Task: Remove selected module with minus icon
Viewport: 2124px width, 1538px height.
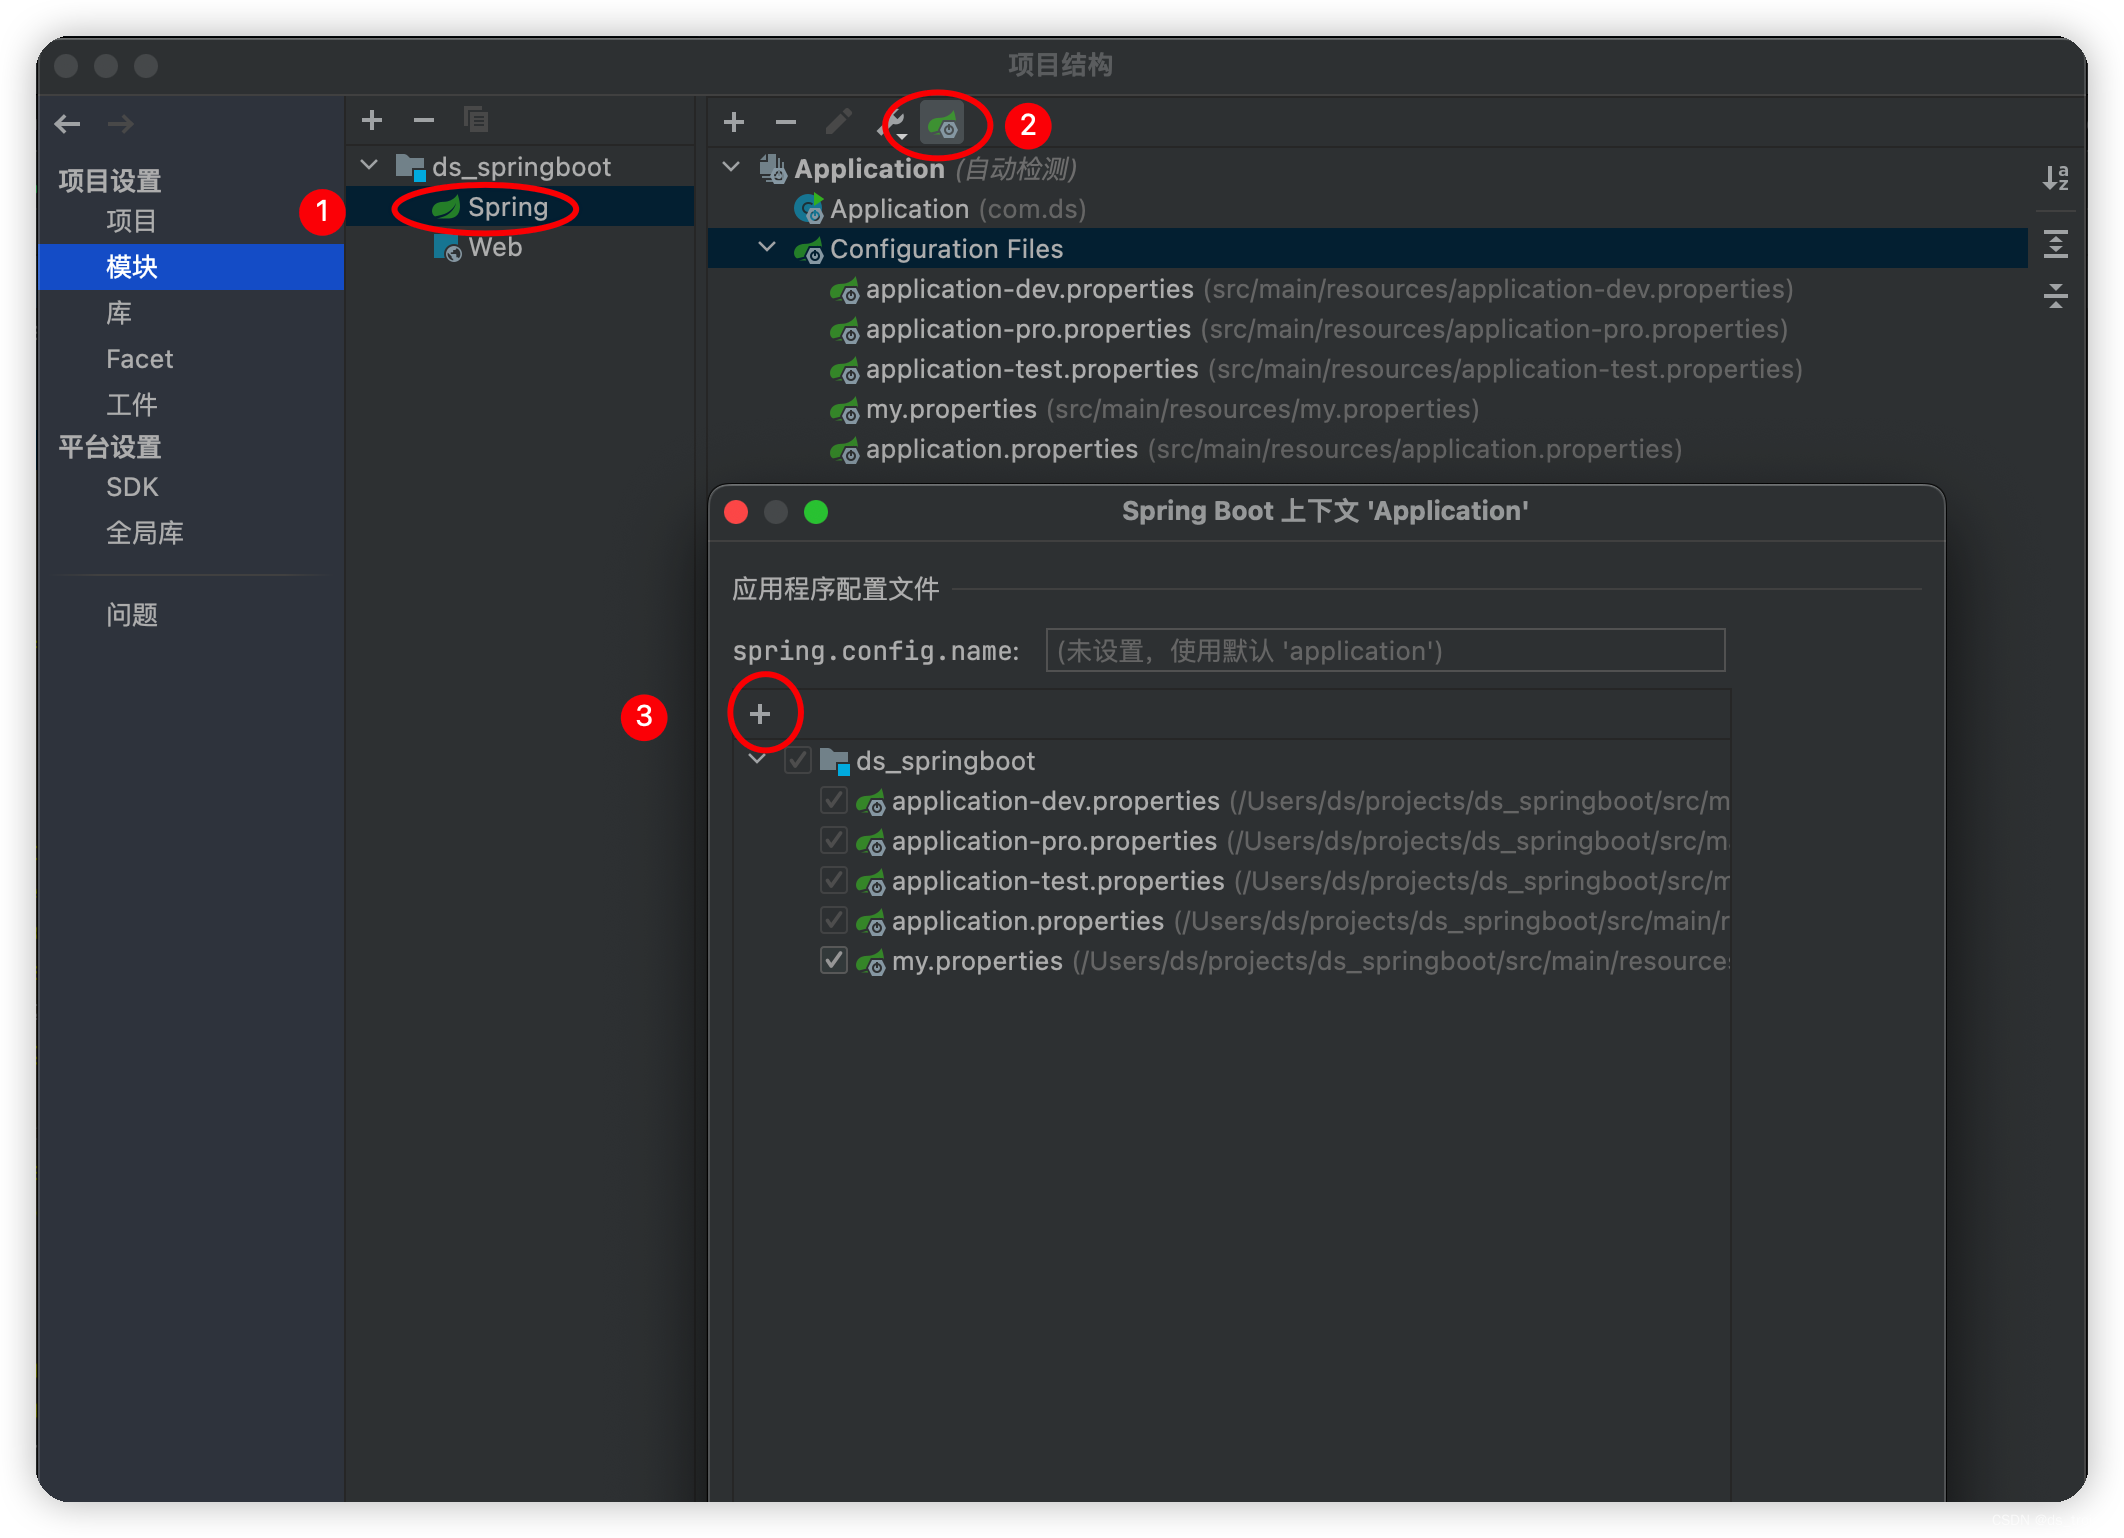Action: [424, 120]
